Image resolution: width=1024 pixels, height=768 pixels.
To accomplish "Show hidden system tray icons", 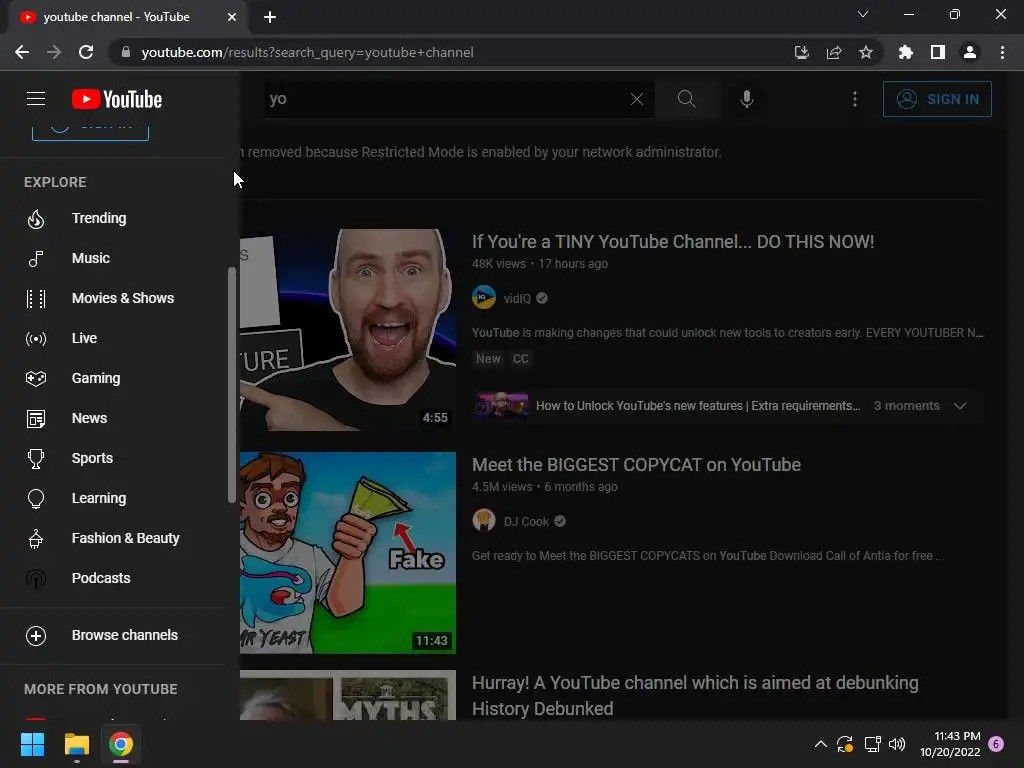I will [x=821, y=744].
